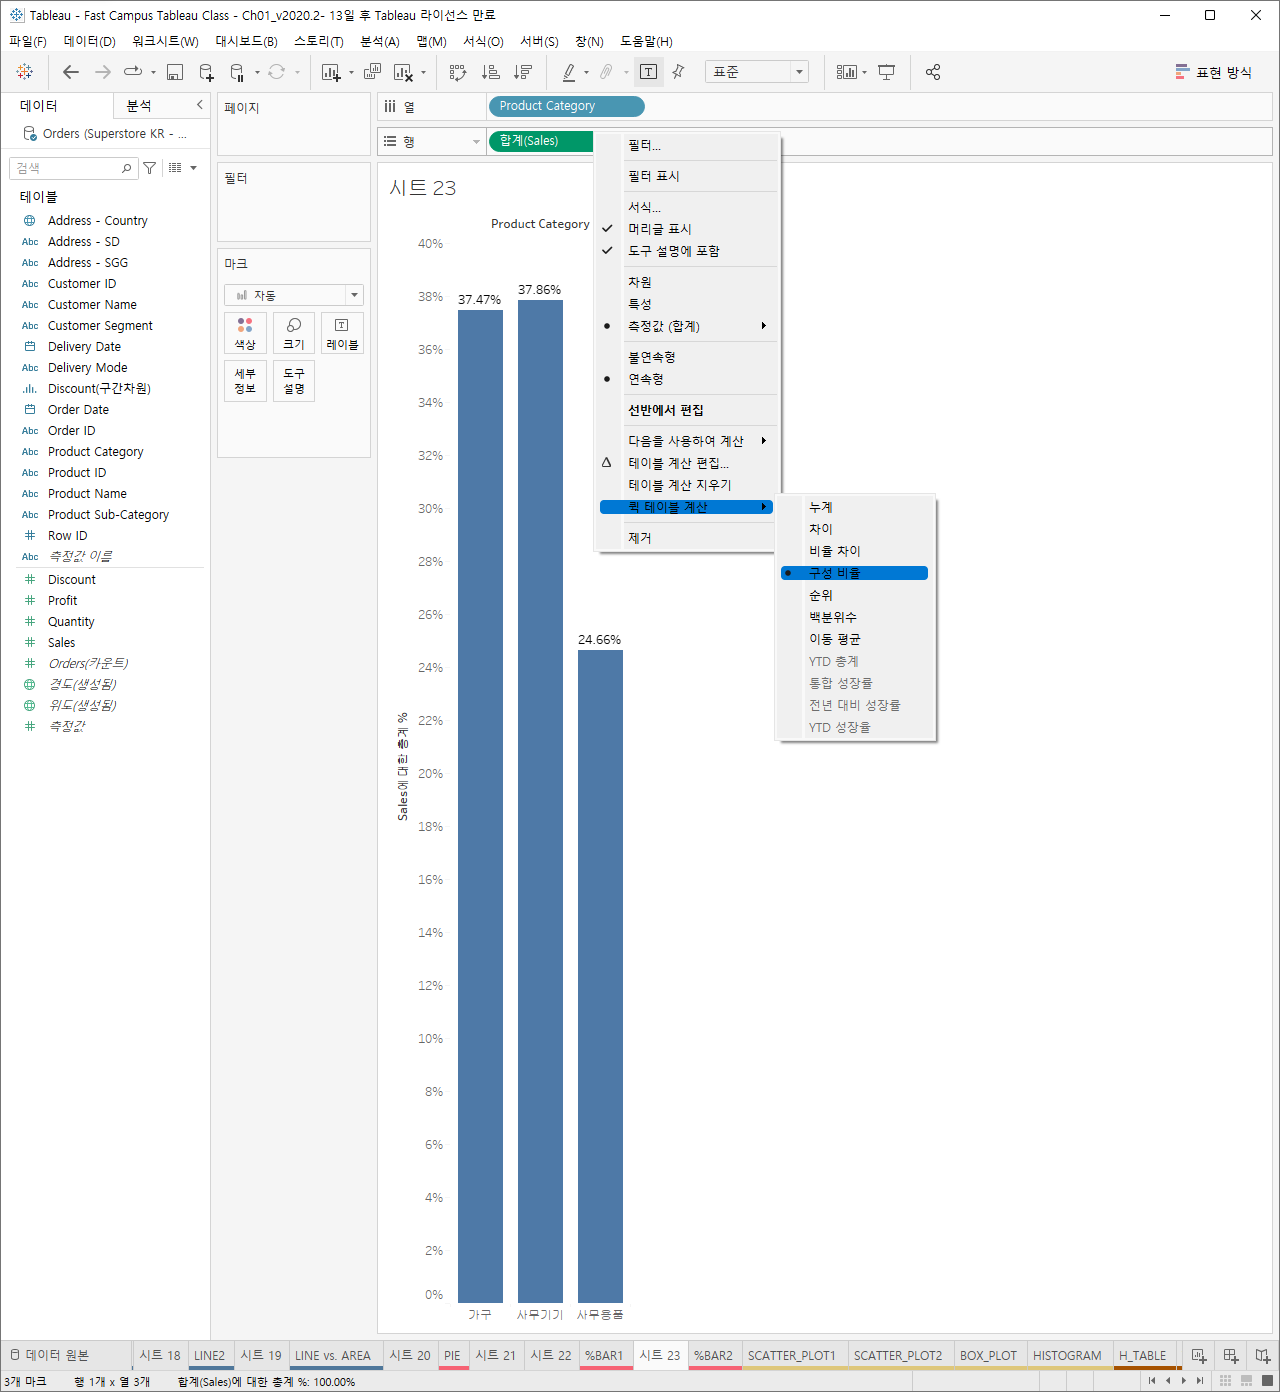Click the Tableau start page logo icon
The image size is (1280, 1392).
(25, 72)
